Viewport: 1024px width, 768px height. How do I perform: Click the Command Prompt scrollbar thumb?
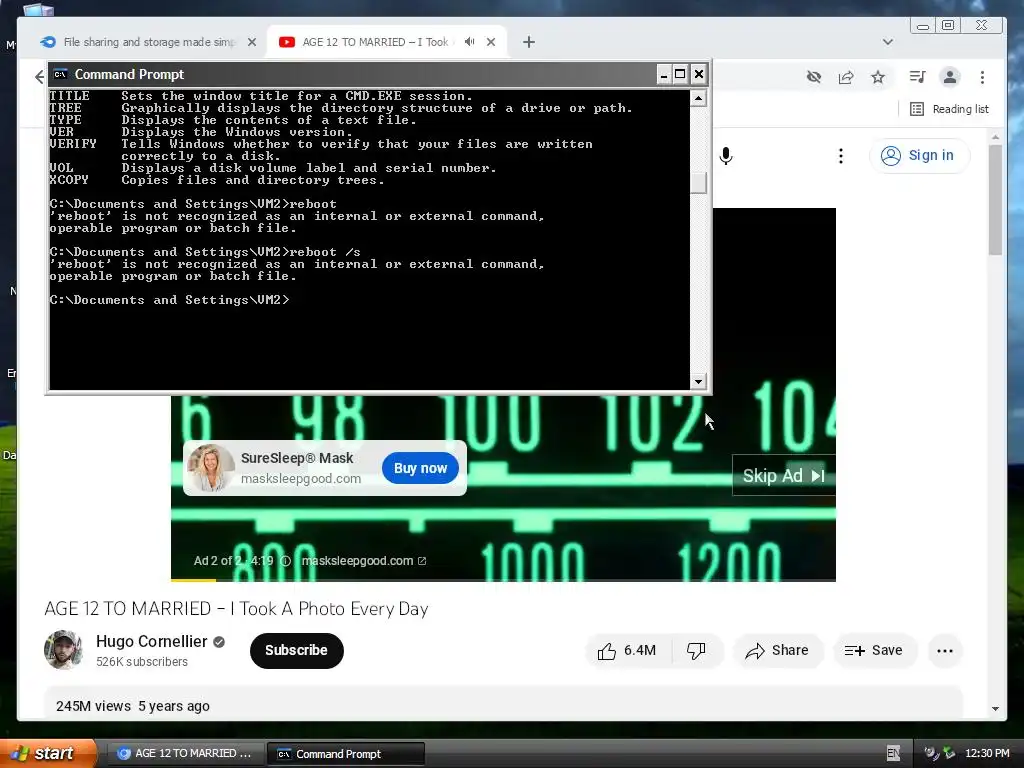[x=699, y=183]
